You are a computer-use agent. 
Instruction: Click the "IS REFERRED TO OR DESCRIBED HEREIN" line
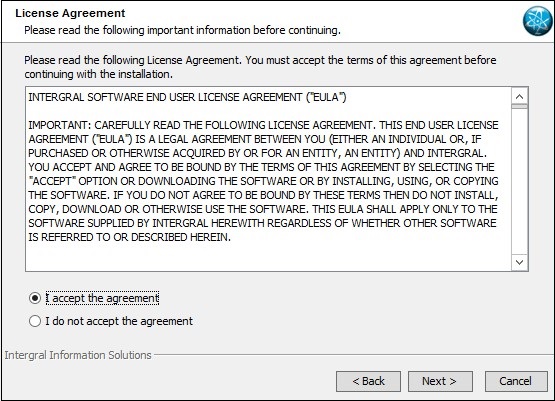pos(130,237)
